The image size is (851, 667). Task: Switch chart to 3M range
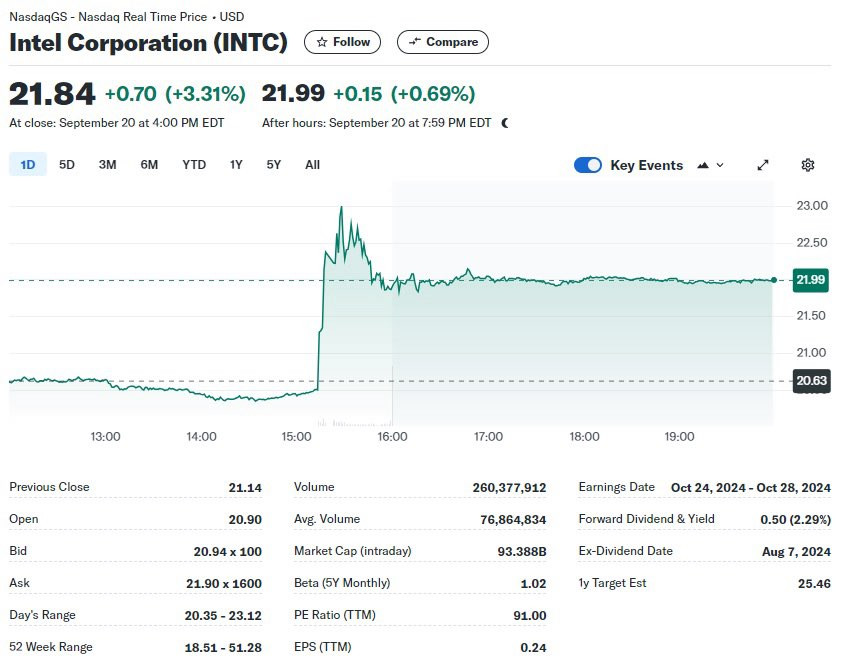(107, 164)
